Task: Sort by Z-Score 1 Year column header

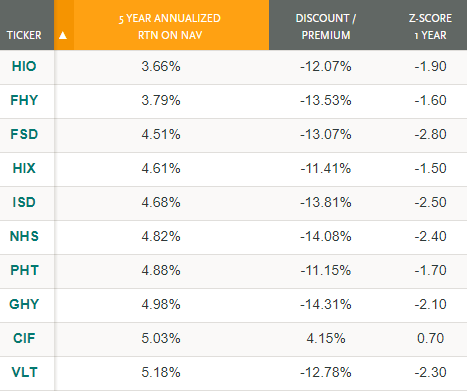Action: pos(430,26)
